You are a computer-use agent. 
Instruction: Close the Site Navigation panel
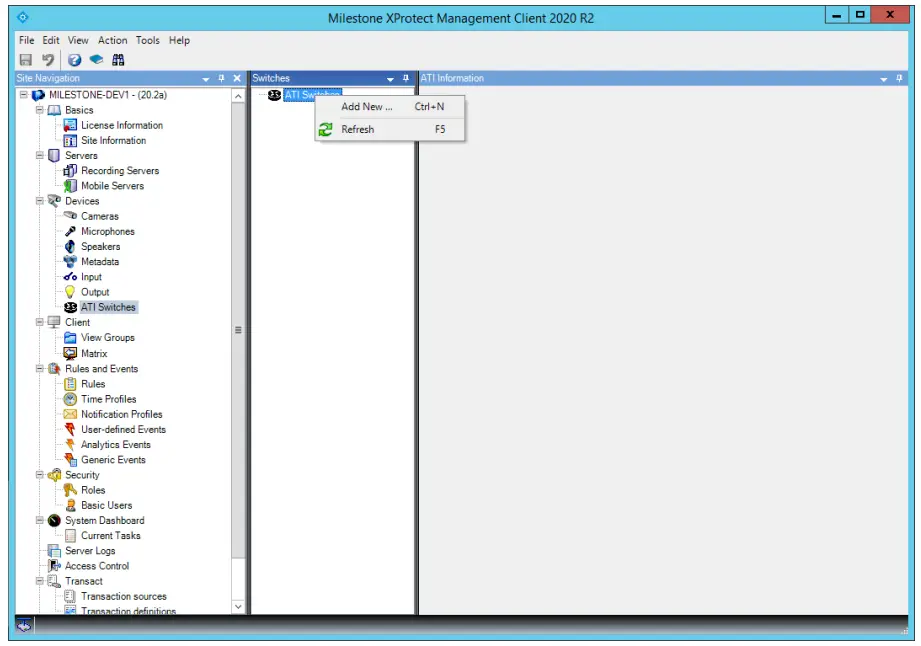pos(237,78)
